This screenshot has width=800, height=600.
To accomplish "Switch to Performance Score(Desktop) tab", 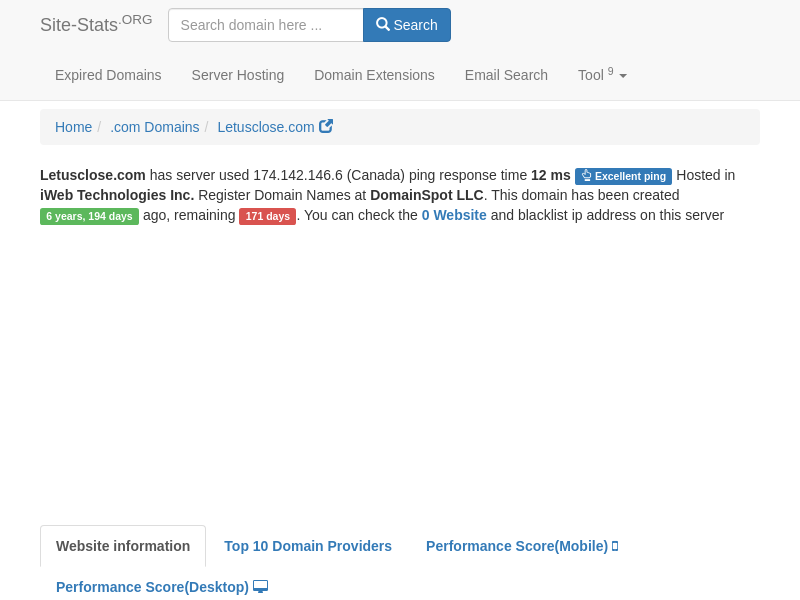I will [162, 587].
